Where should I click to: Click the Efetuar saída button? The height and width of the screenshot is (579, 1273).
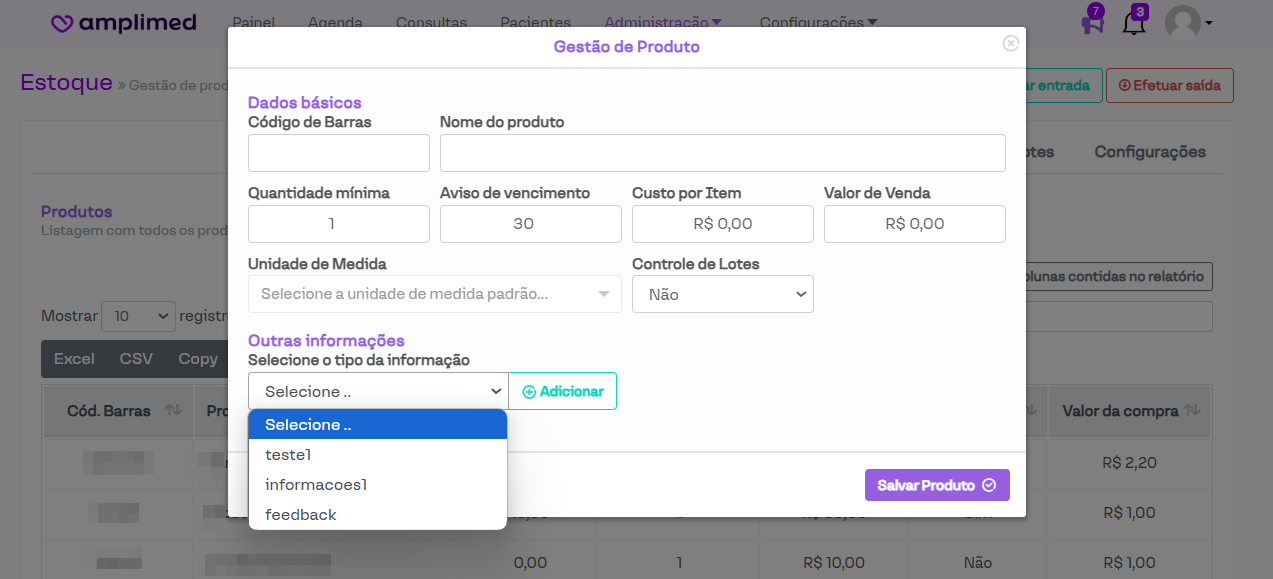click(1169, 86)
